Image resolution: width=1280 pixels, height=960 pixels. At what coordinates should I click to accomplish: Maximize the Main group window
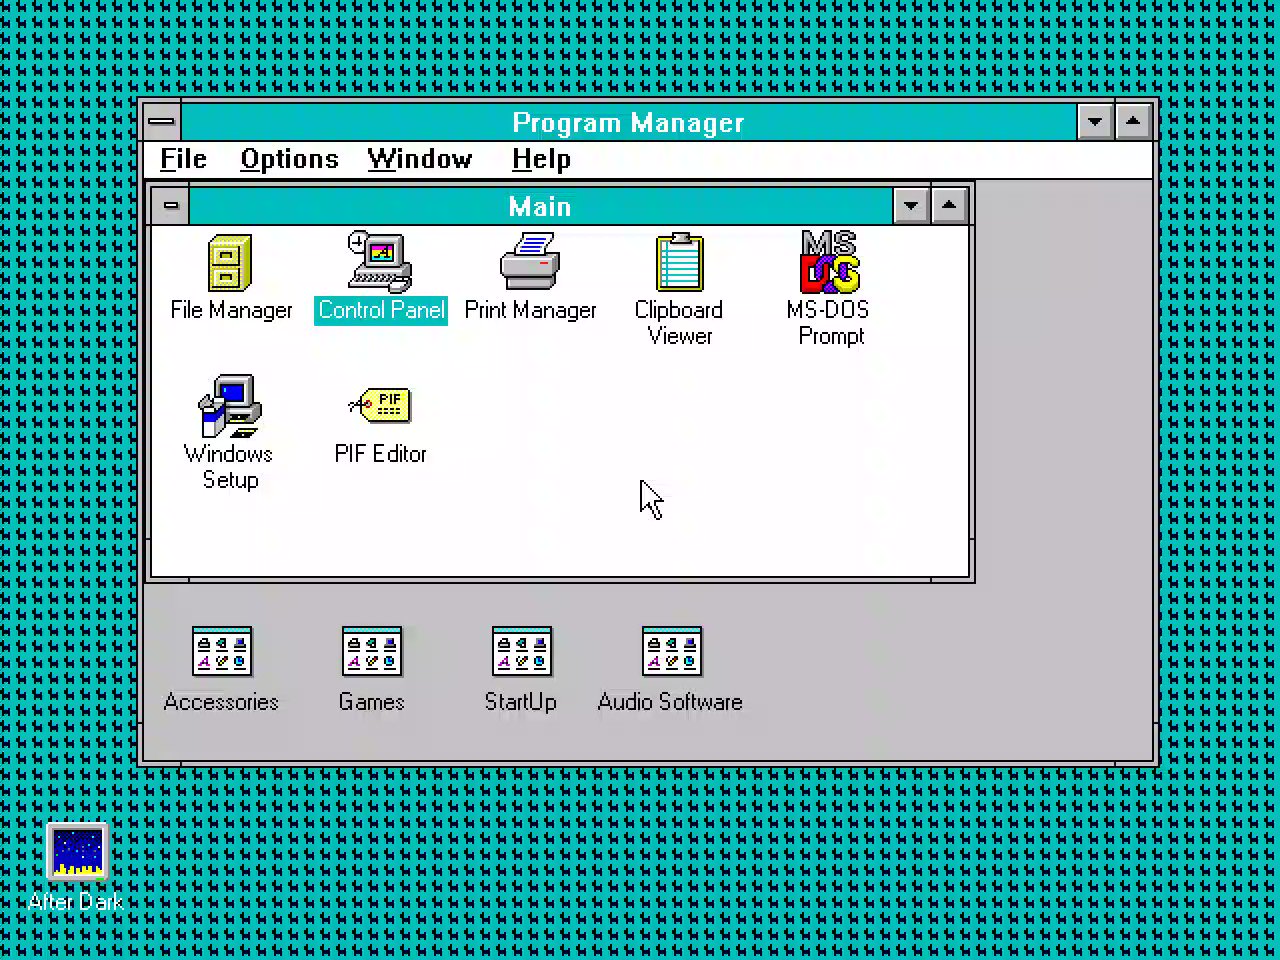949,206
